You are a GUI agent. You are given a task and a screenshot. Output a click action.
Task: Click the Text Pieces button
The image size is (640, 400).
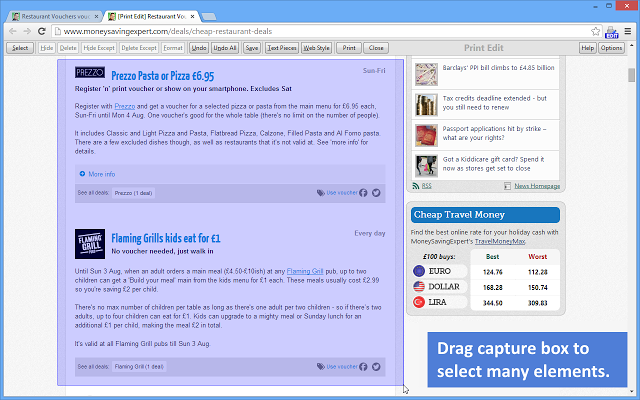click(282, 48)
